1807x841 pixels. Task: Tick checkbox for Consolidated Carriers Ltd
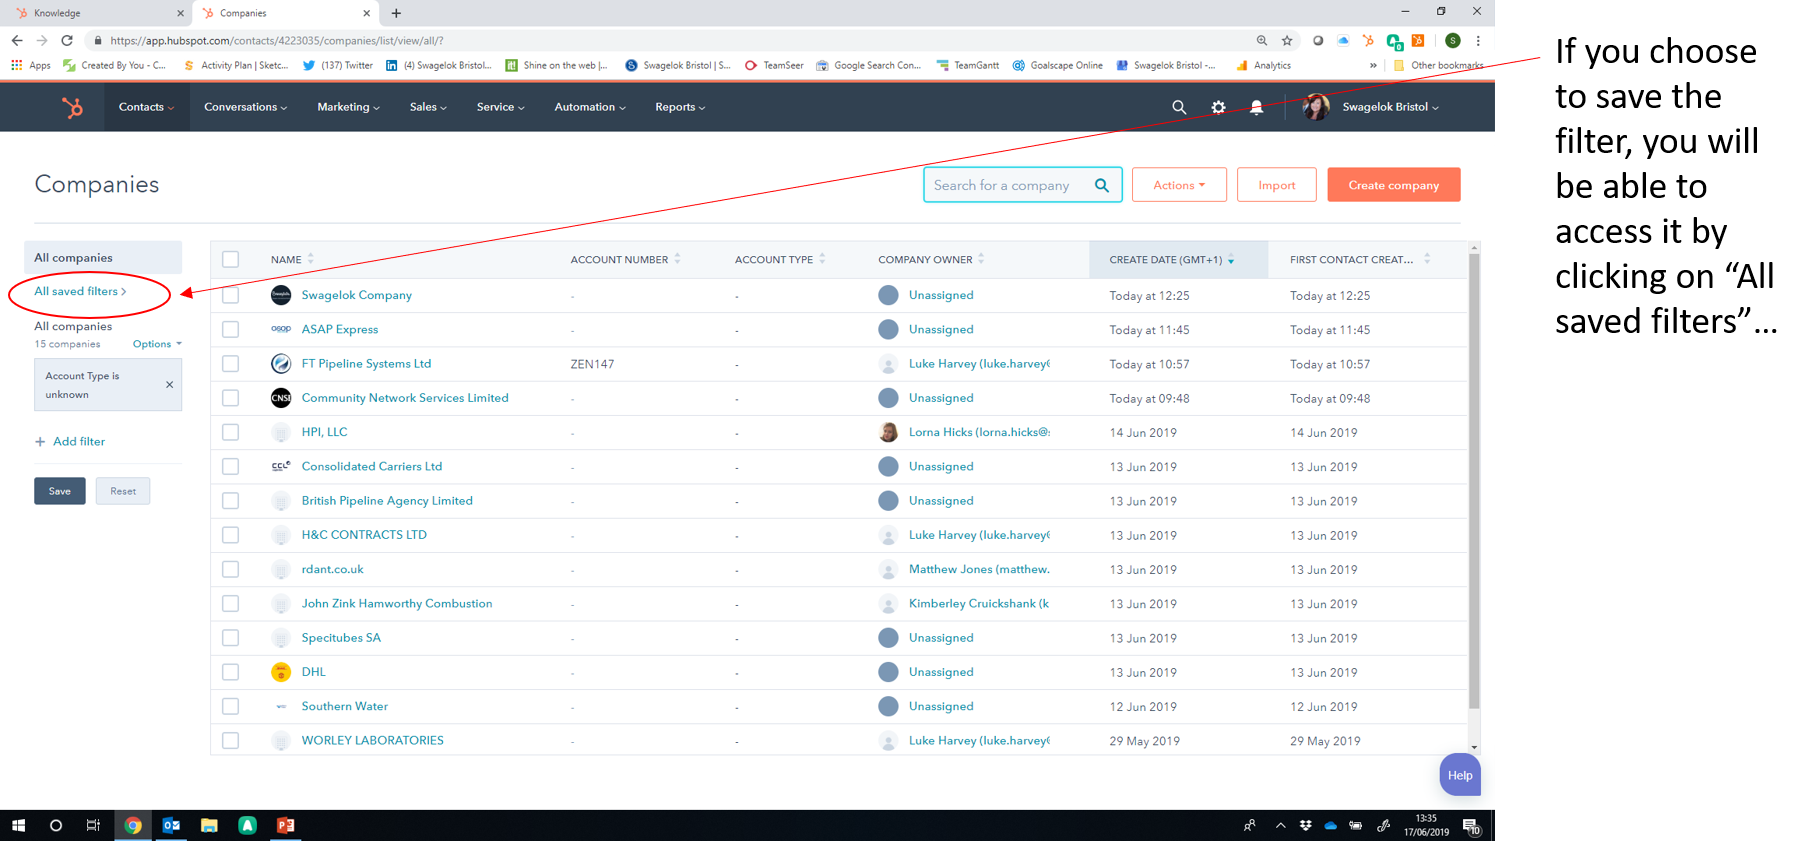231,466
